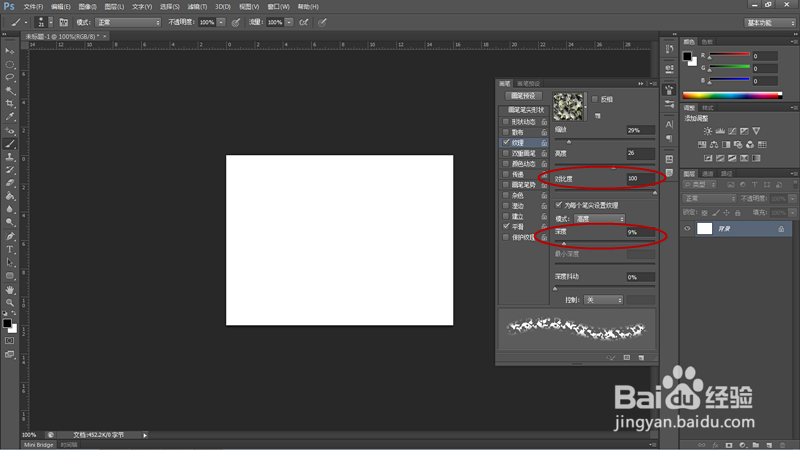Select the Lasso tool
This screenshot has width=800, height=450.
click(x=10, y=78)
